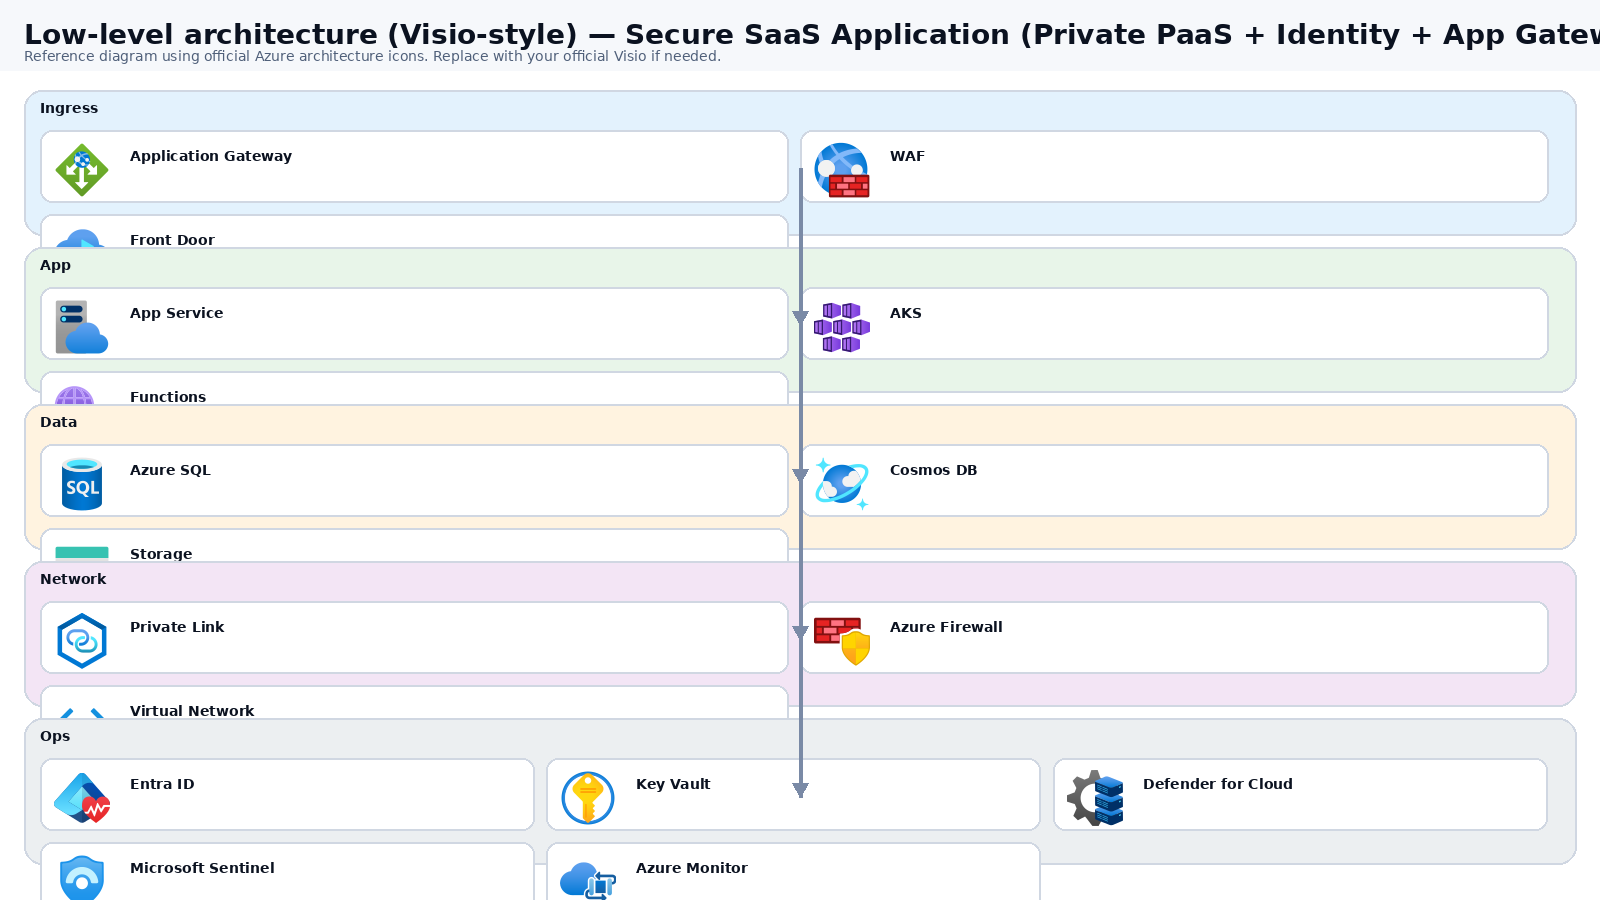Click the Azure SQL database icon

[x=82, y=484]
